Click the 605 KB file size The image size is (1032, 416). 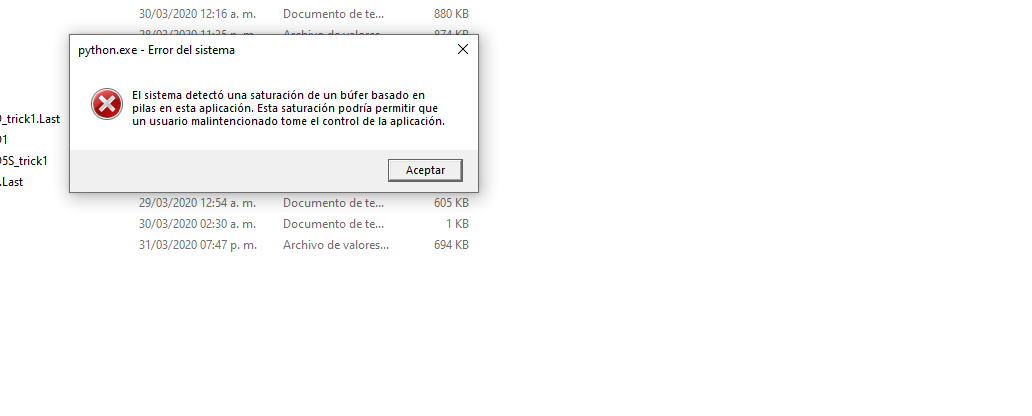pos(452,203)
